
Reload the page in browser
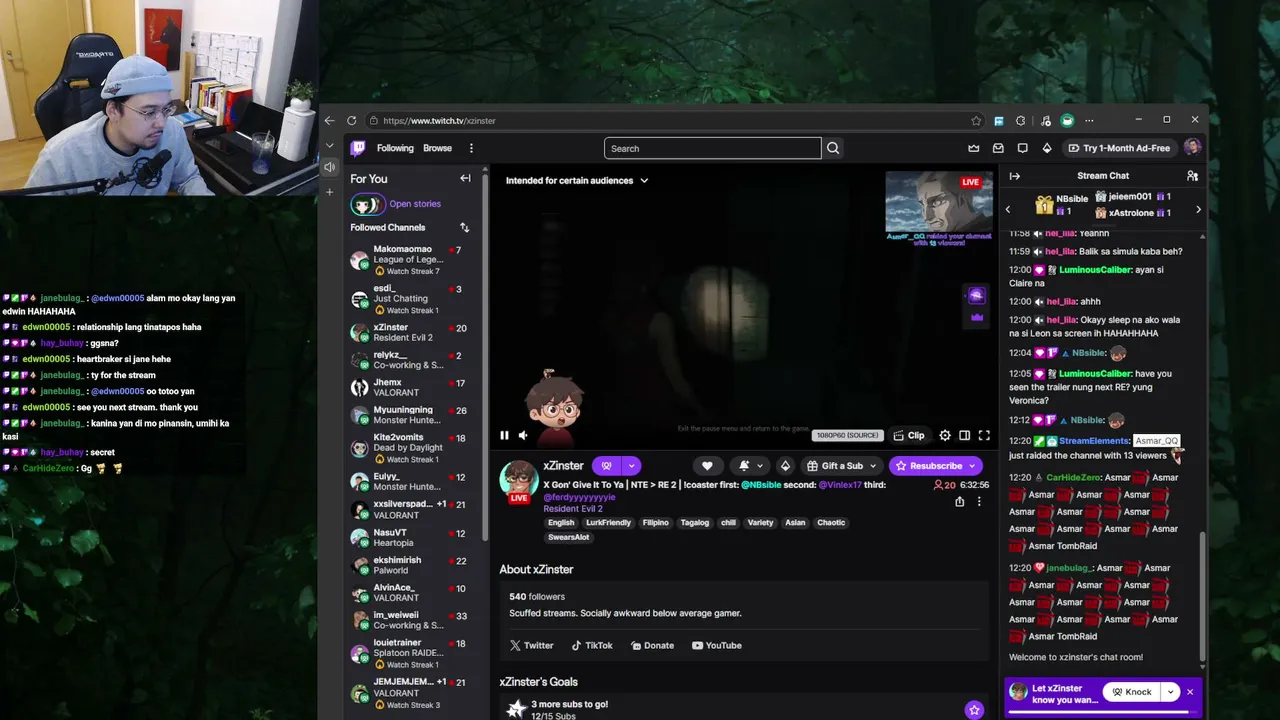[x=351, y=120]
